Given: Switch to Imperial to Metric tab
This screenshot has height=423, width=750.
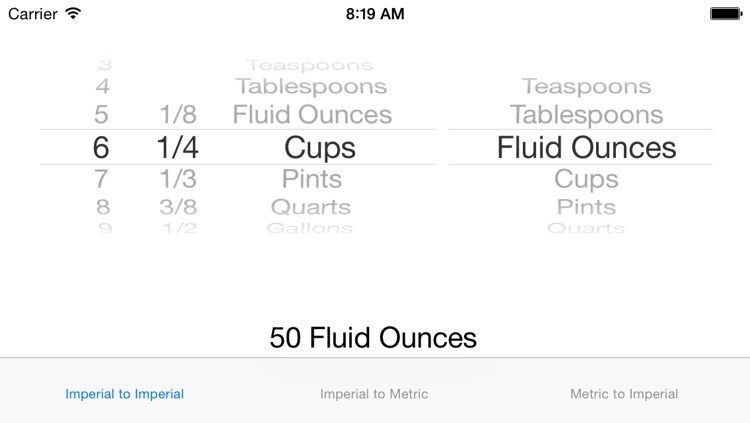Looking at the screenshot, I should 374,394.
